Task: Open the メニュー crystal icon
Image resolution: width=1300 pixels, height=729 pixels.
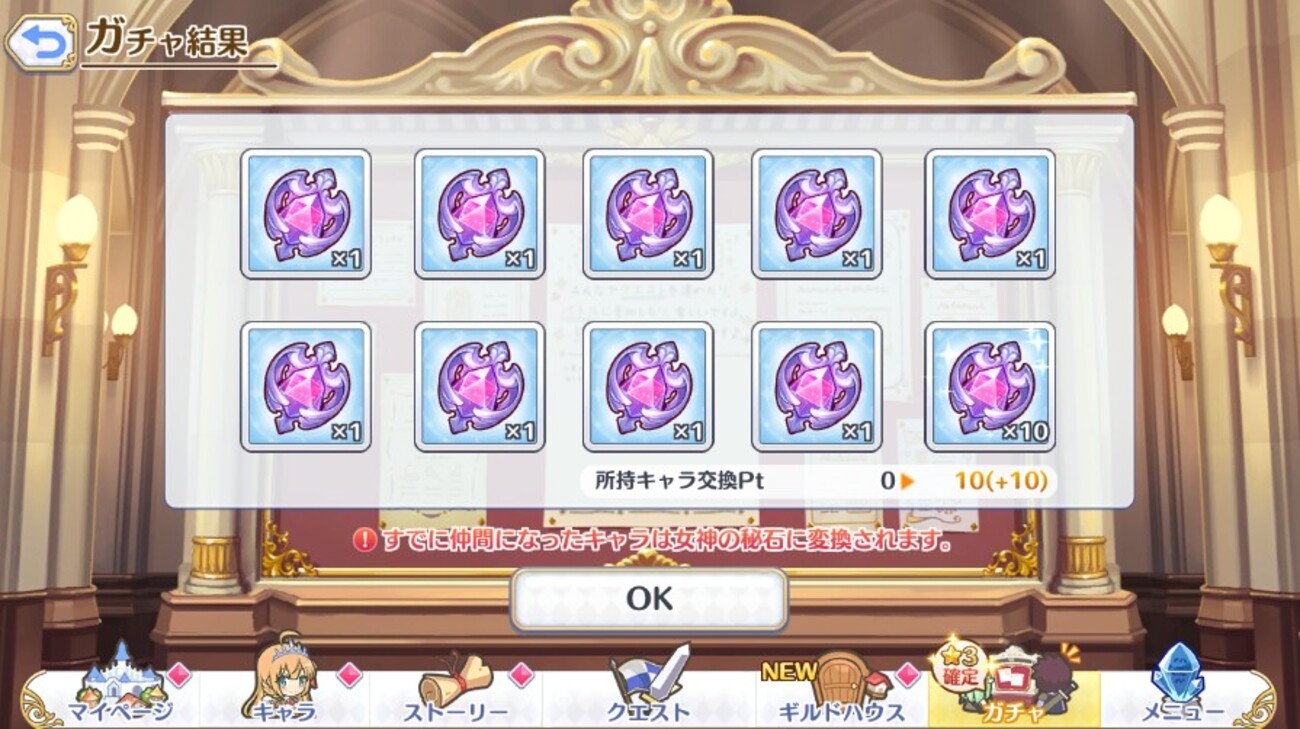Action: 1182,688
